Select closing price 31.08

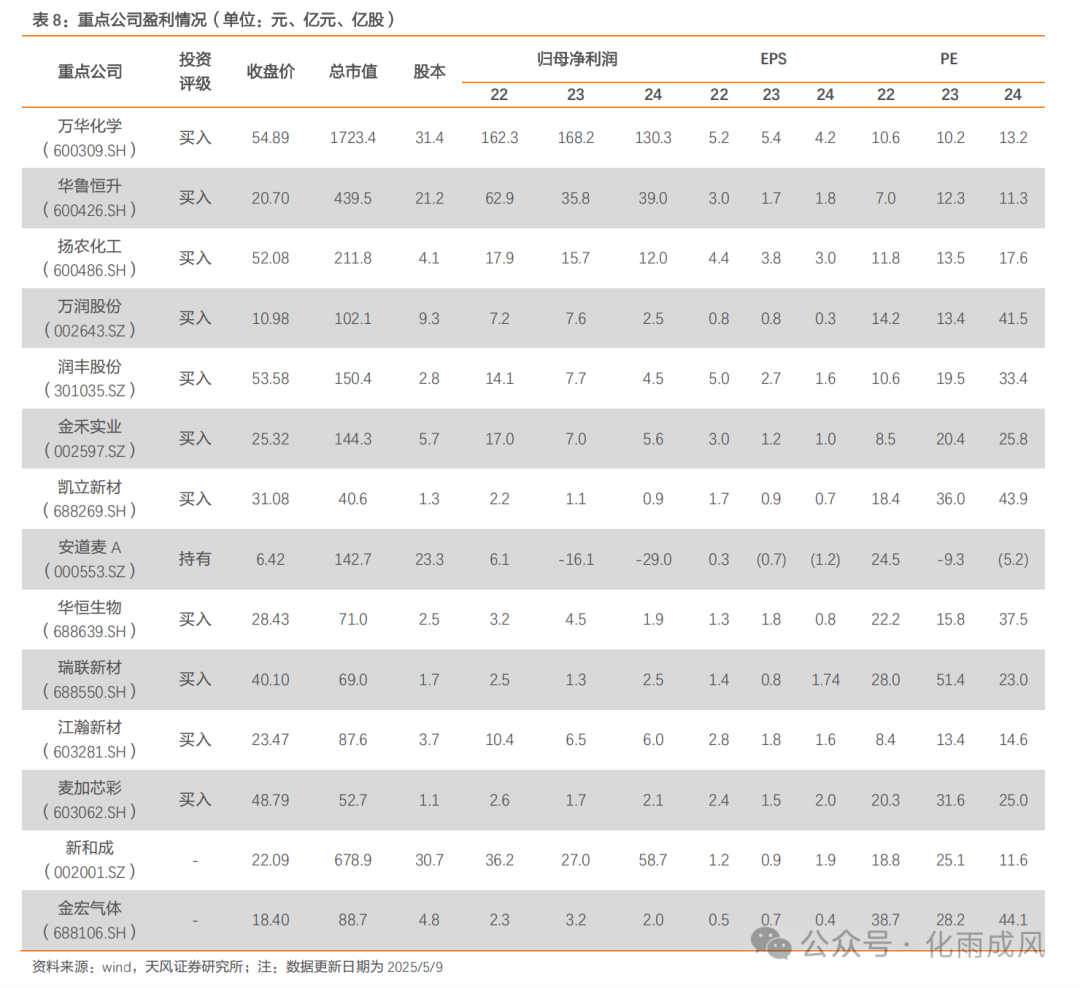270,499
